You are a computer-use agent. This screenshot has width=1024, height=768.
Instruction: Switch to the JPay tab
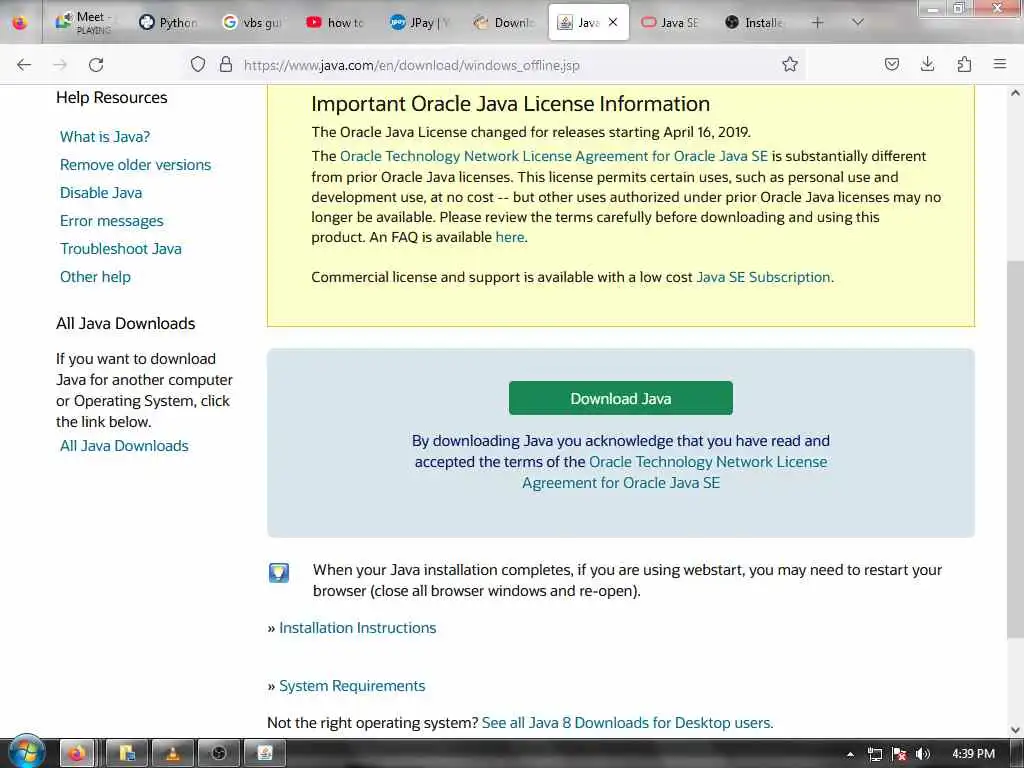pyautogui.click(x=420, y=22)
